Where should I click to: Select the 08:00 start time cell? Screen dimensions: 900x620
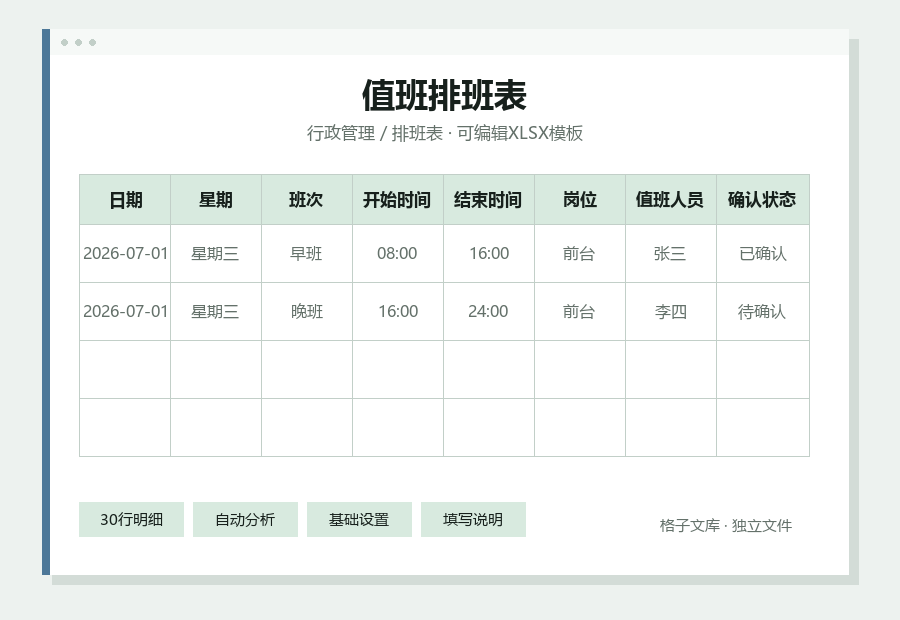pyautogui.click(x=398, y=254)
